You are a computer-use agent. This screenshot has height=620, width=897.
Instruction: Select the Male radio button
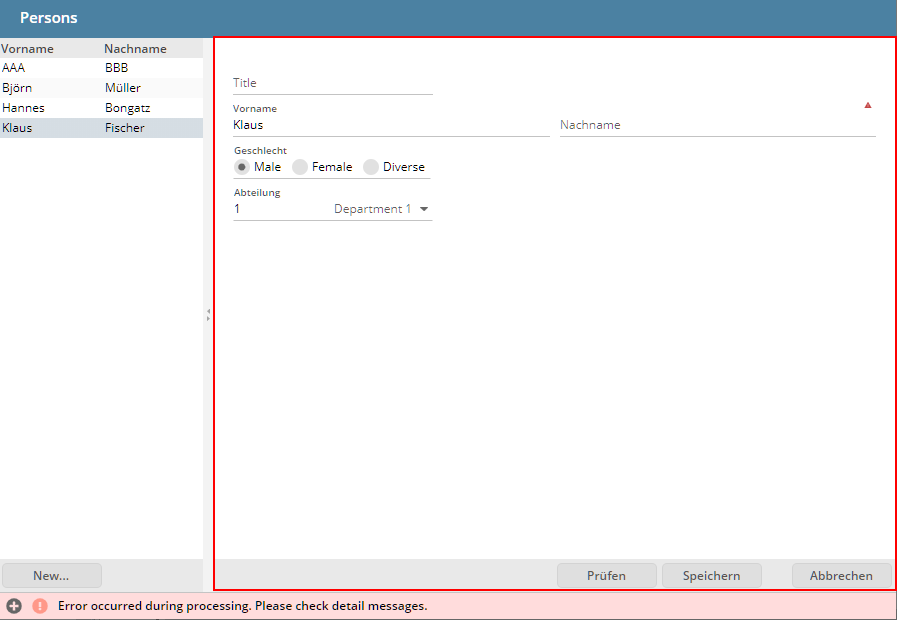242,167
